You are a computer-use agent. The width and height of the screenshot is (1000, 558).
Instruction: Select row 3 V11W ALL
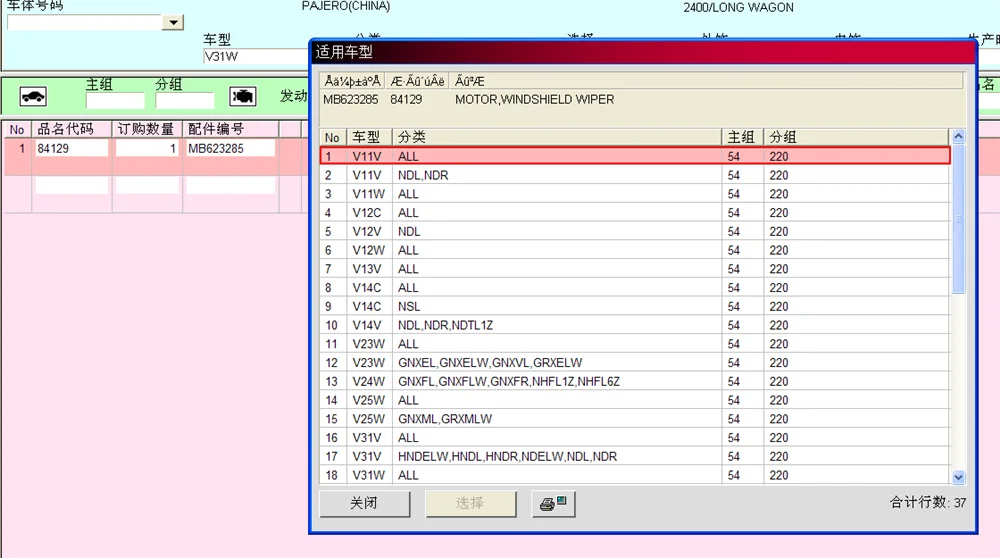[635, 194]
